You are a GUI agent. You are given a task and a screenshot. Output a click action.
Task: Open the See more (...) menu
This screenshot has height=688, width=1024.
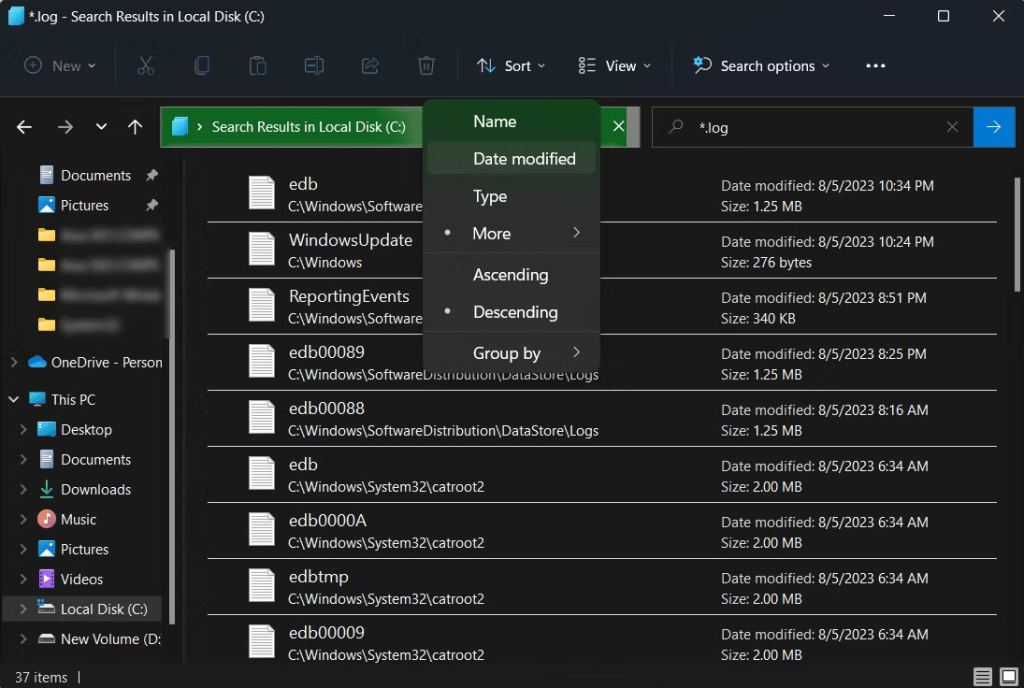point(875,65)
